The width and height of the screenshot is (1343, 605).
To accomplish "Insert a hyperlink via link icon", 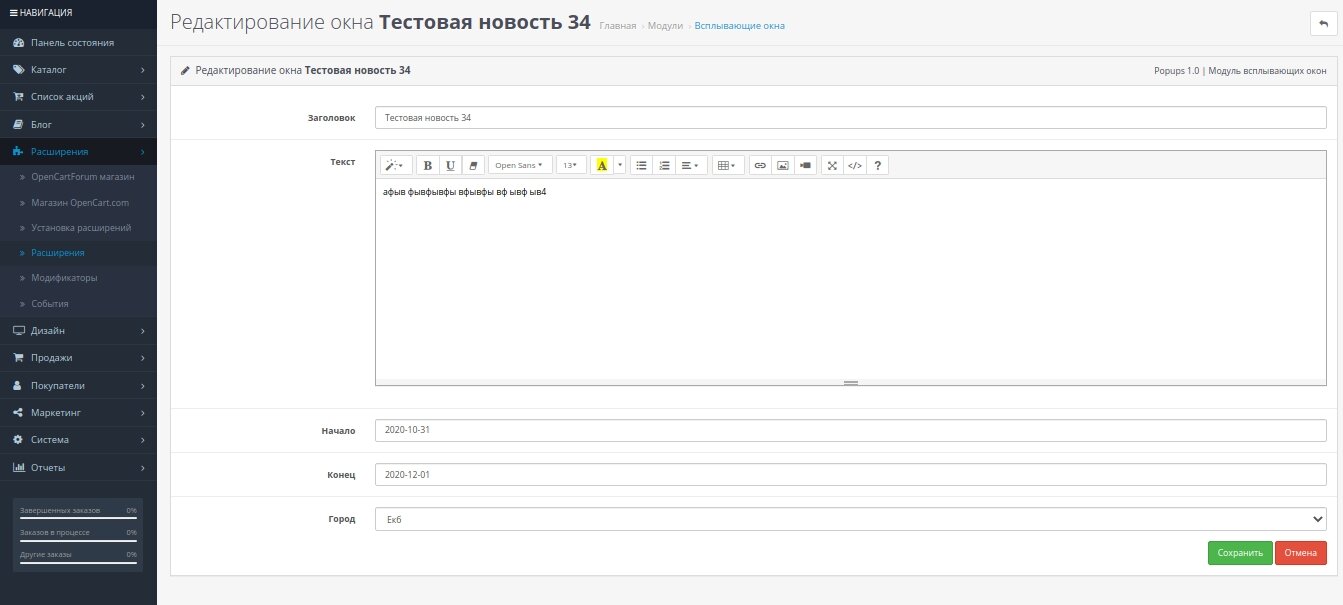I will tap(760, 165).
